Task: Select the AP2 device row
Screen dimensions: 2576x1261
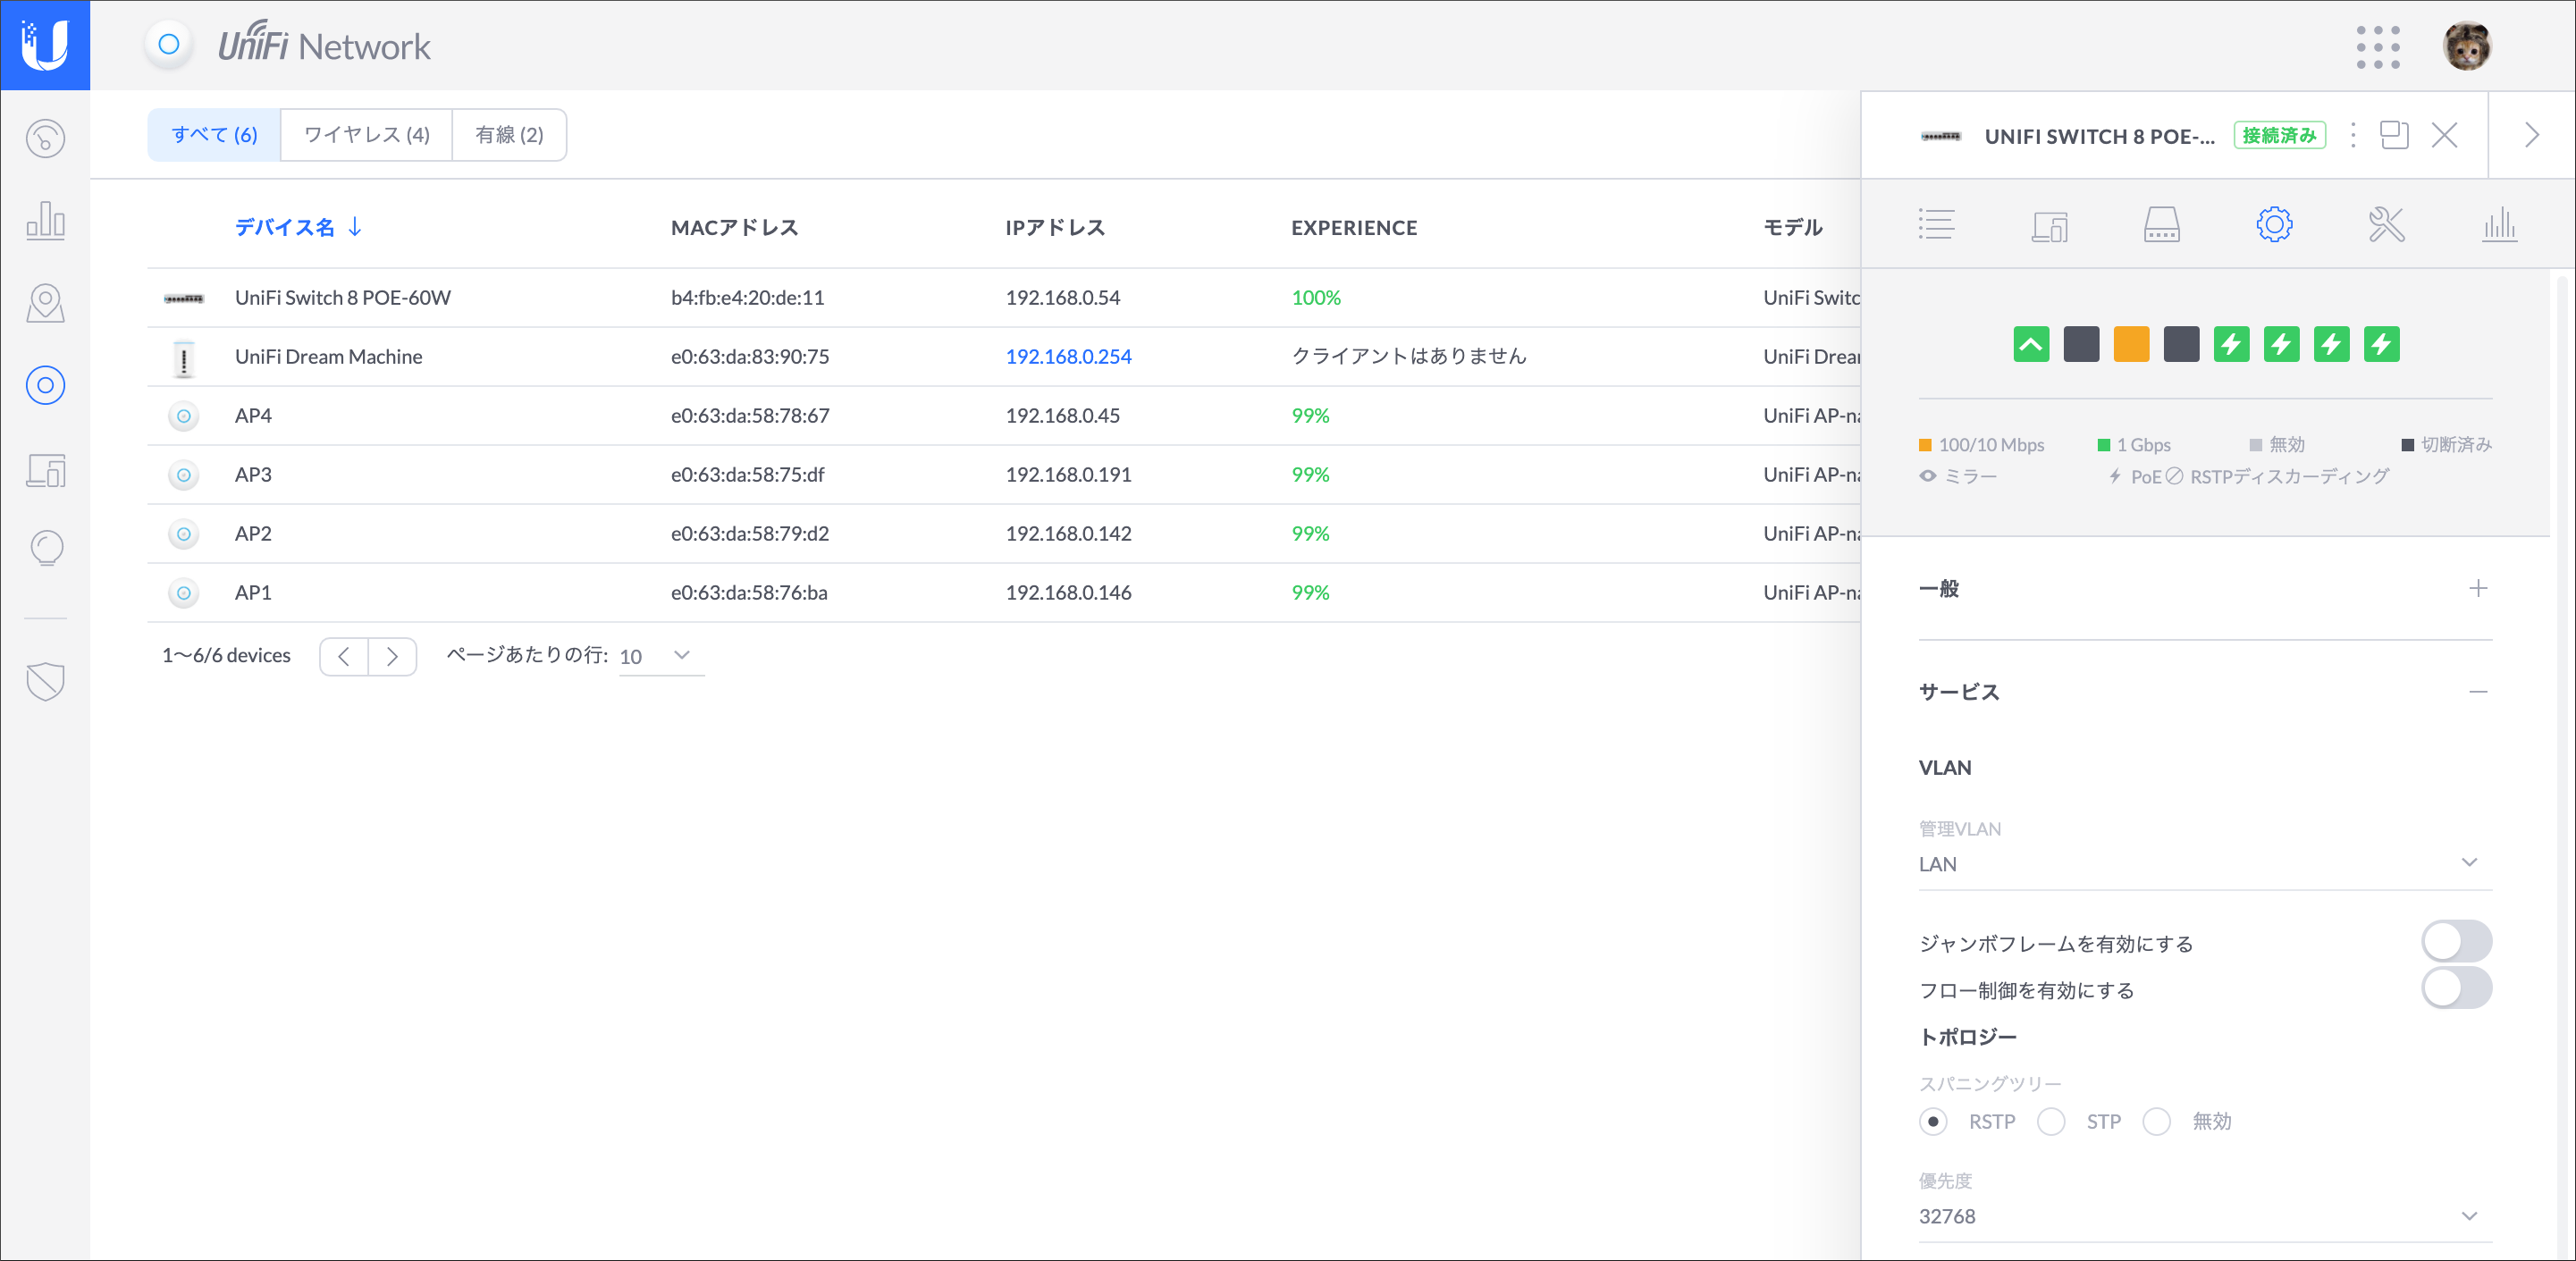Action: [x=1003, y=533]
